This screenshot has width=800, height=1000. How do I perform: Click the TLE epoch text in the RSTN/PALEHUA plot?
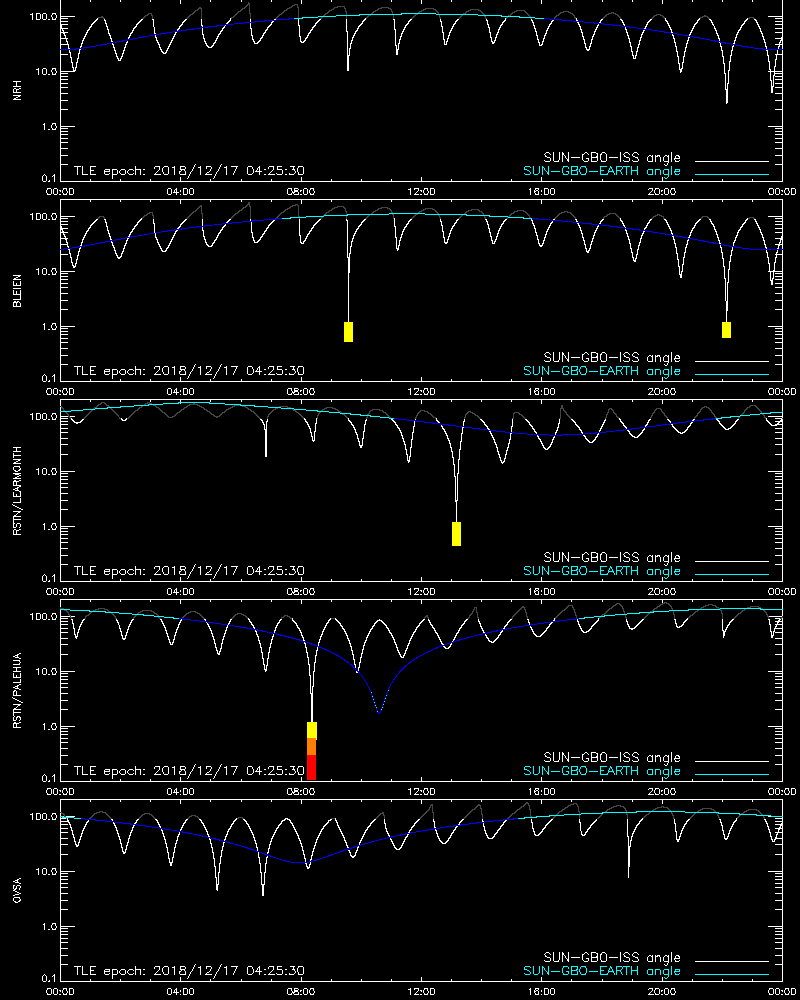coord(189,770)
